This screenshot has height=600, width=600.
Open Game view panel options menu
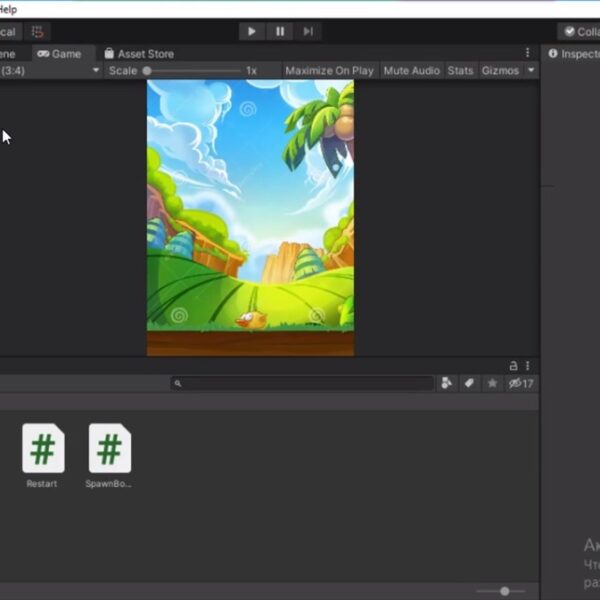[528, 52]
